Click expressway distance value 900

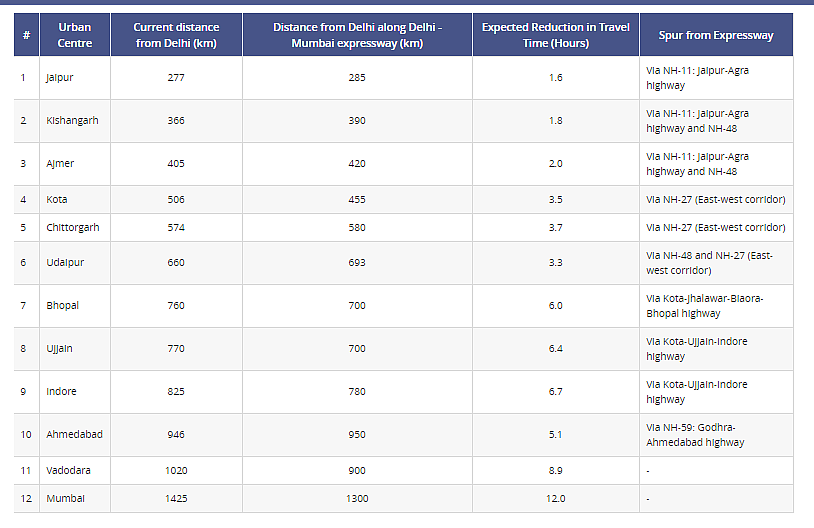pyautogui.click(x=357, y=470)
